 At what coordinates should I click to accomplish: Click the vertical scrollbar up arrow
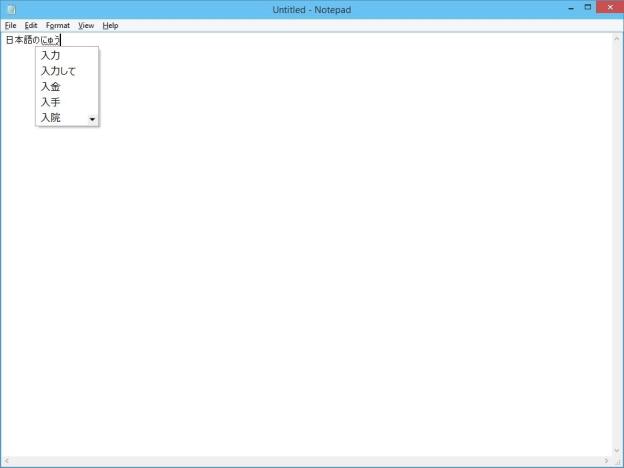(616, 39)
